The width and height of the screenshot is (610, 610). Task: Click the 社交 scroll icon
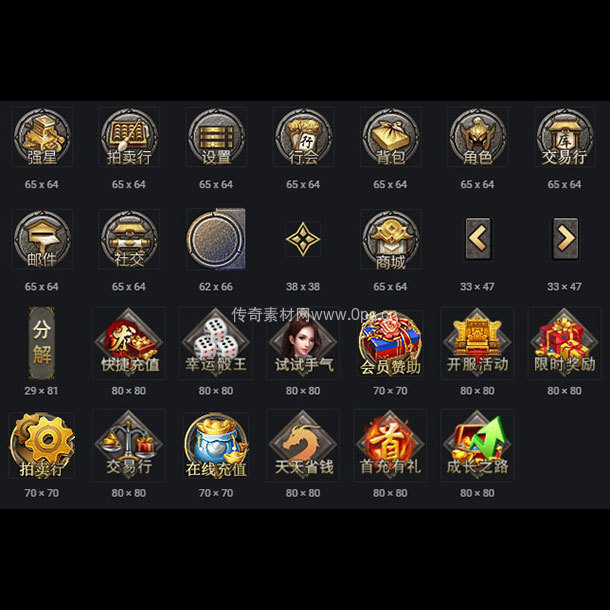coord(129,239)
